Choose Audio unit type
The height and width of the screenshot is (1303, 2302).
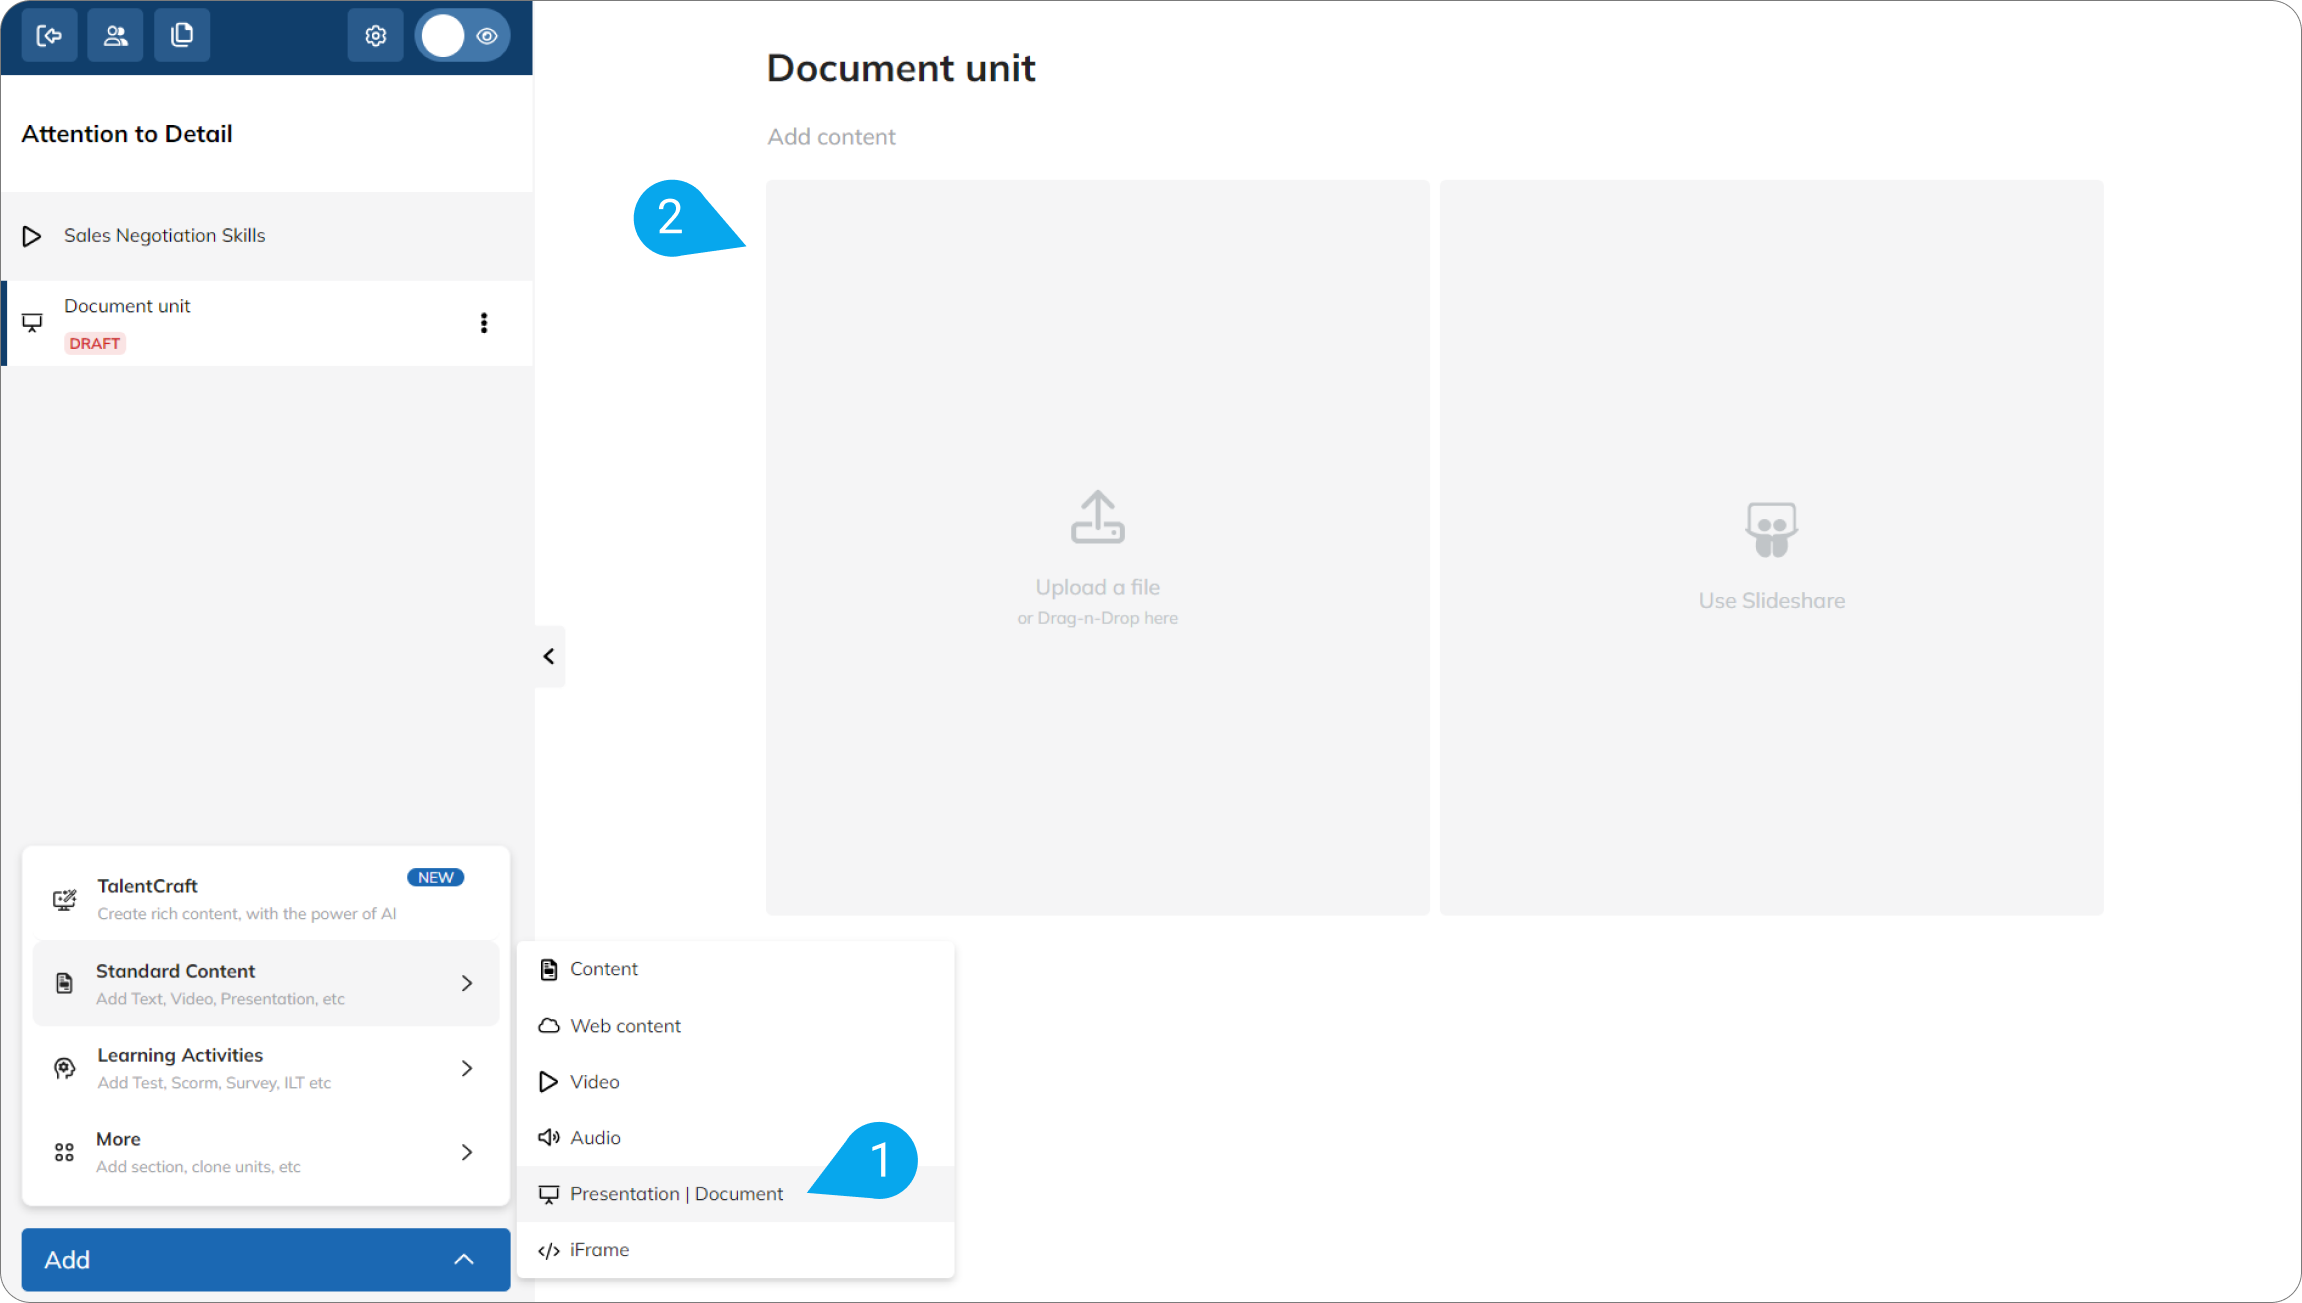point(735,1137)
